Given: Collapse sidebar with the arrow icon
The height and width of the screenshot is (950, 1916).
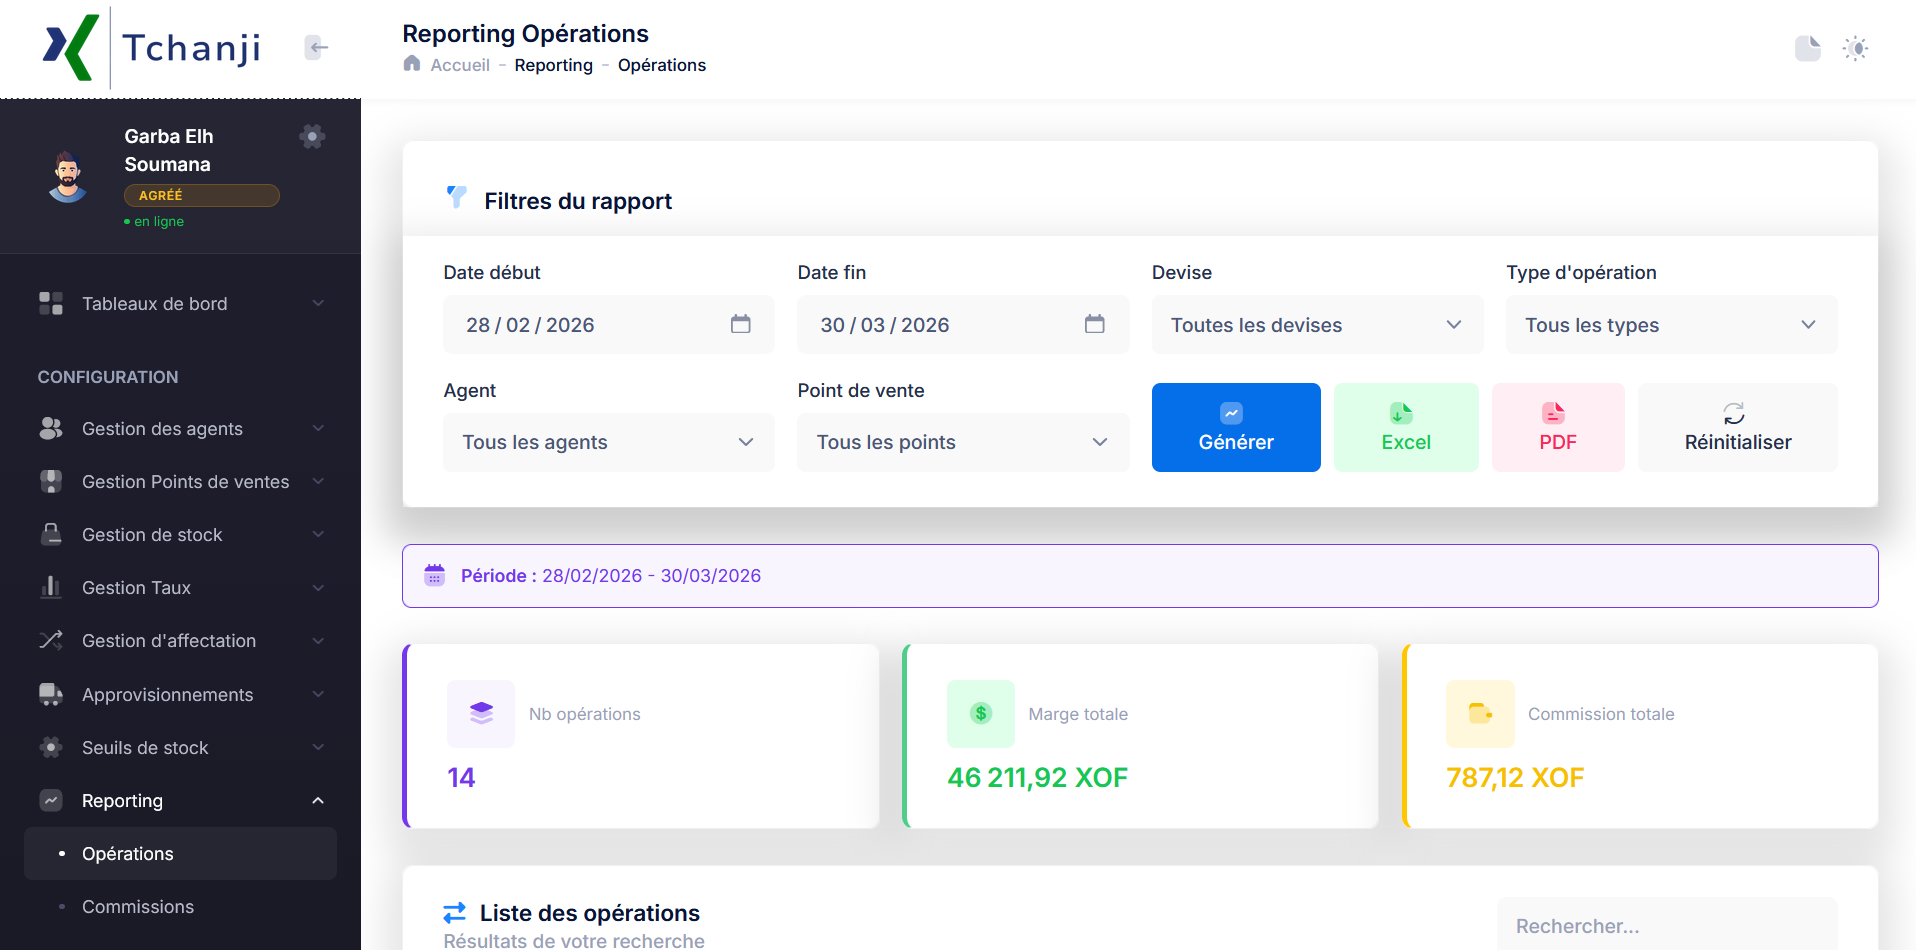Looking at the screenshot, I should click(317, 47).
